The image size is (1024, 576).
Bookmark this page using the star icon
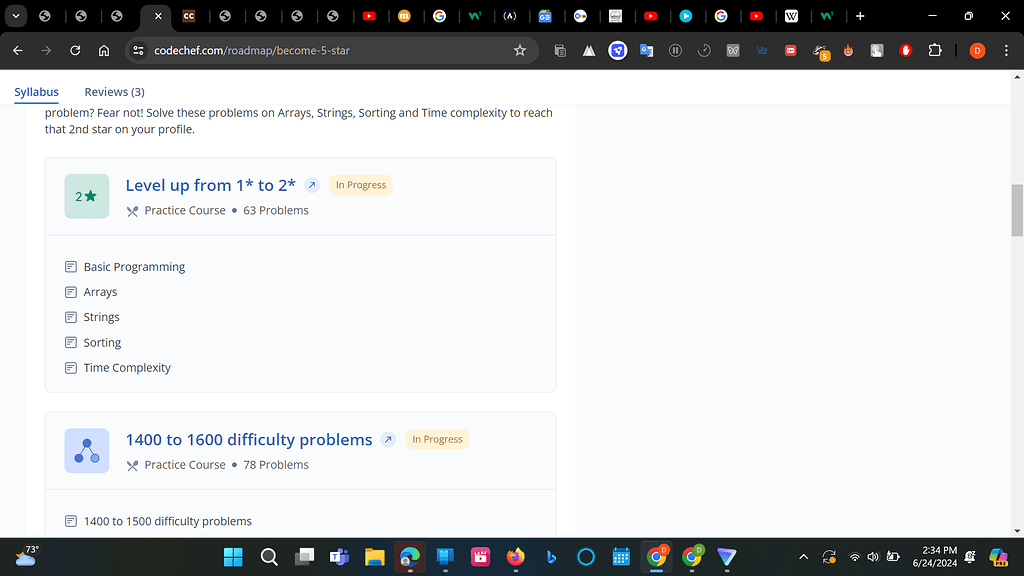(520, 50)
